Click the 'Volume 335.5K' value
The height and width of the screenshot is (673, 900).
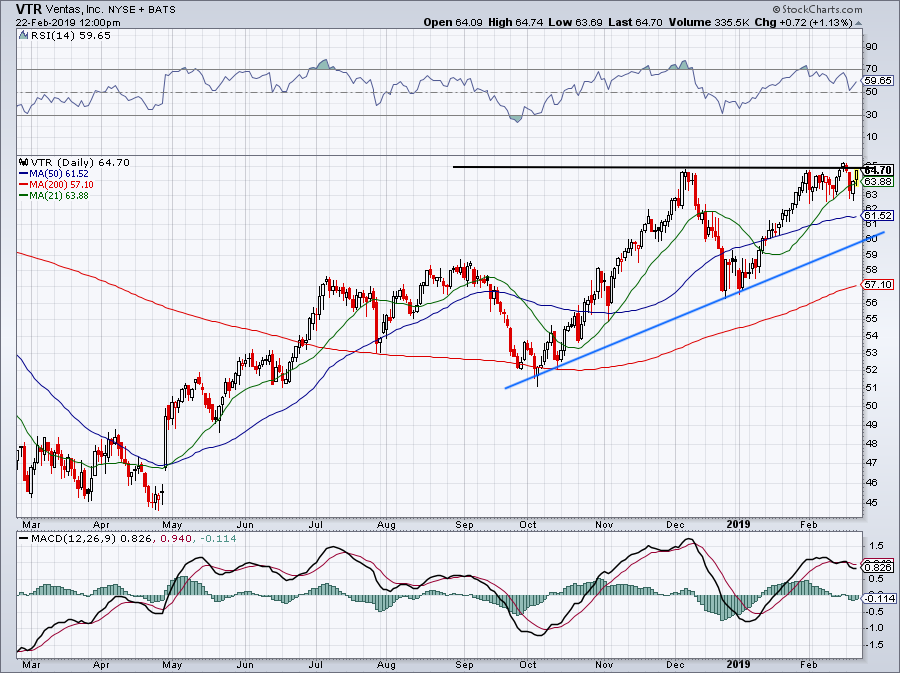708,22
